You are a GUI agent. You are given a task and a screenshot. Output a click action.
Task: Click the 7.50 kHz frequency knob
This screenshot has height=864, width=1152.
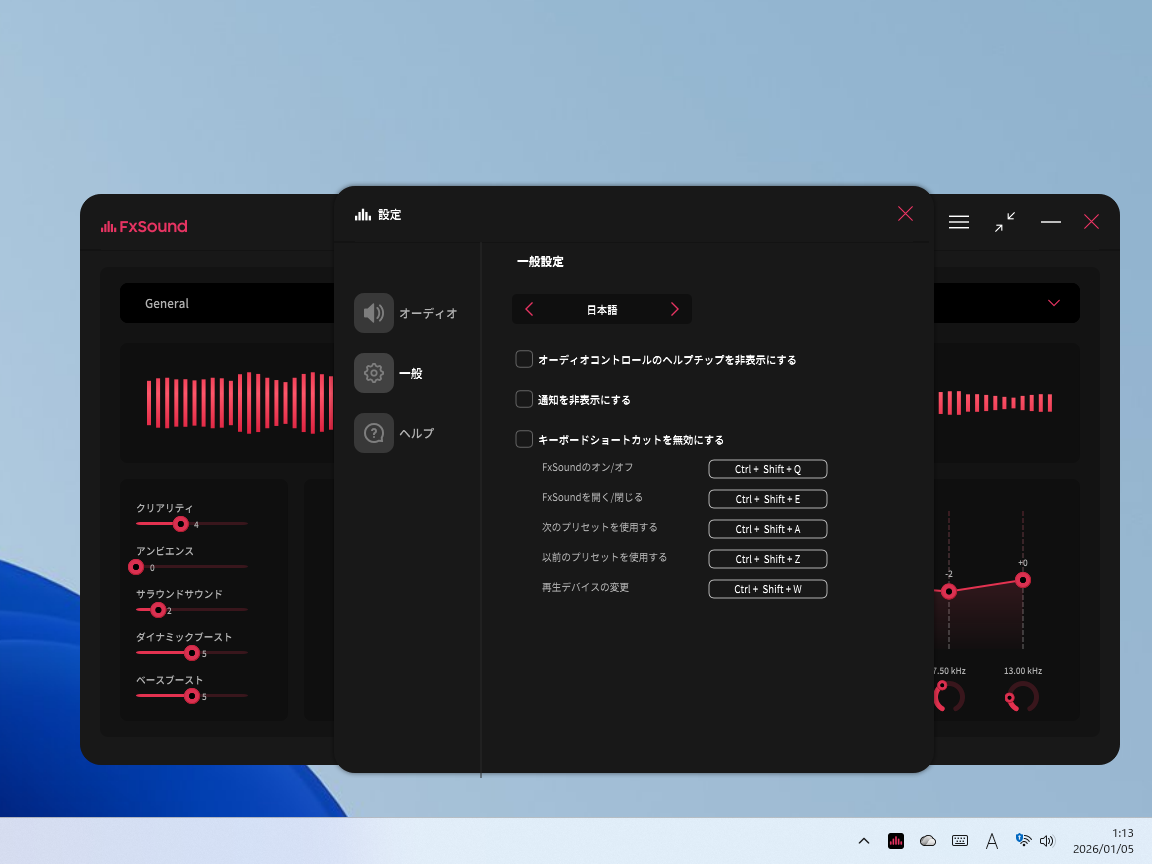tap(949, 696)
